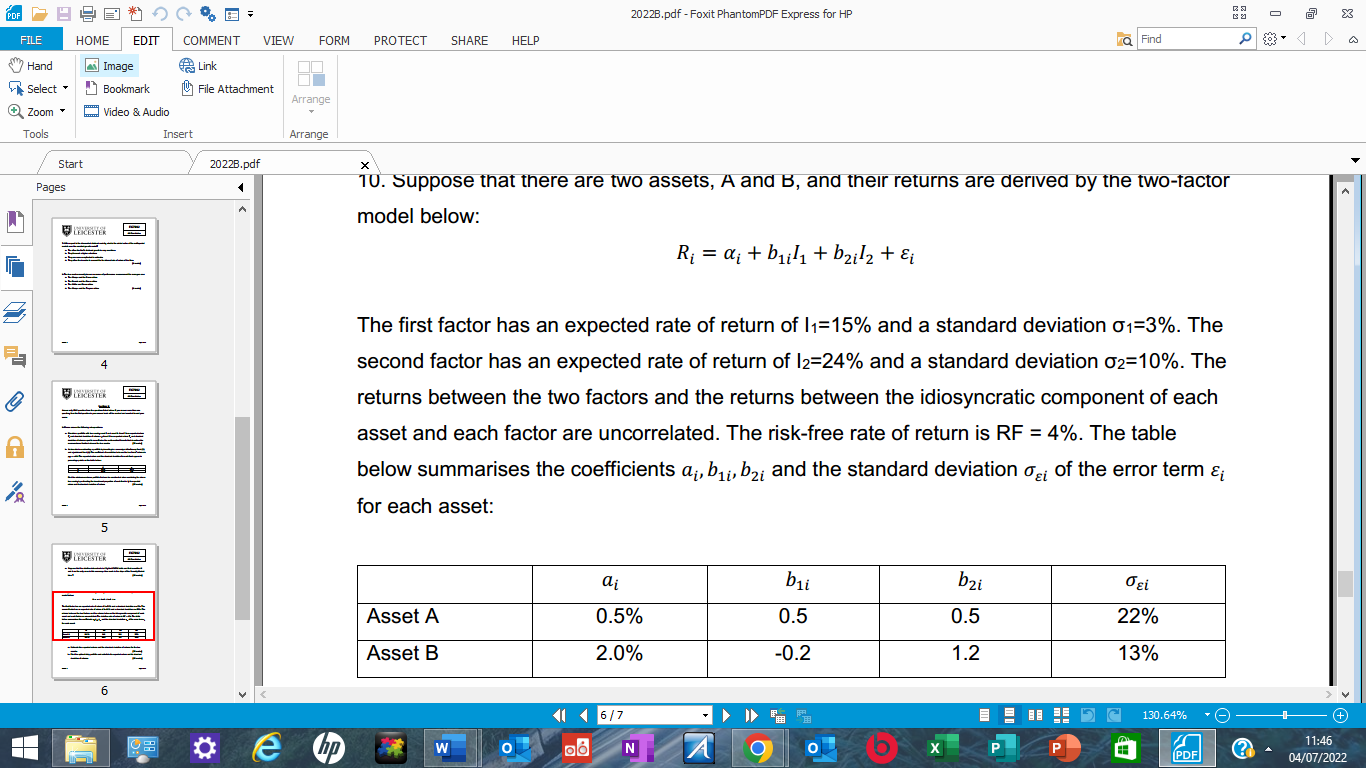The width and height of the screenshot is (1366, 768).
Task: Choose the Link tool
Action: [x=198, y=65]
